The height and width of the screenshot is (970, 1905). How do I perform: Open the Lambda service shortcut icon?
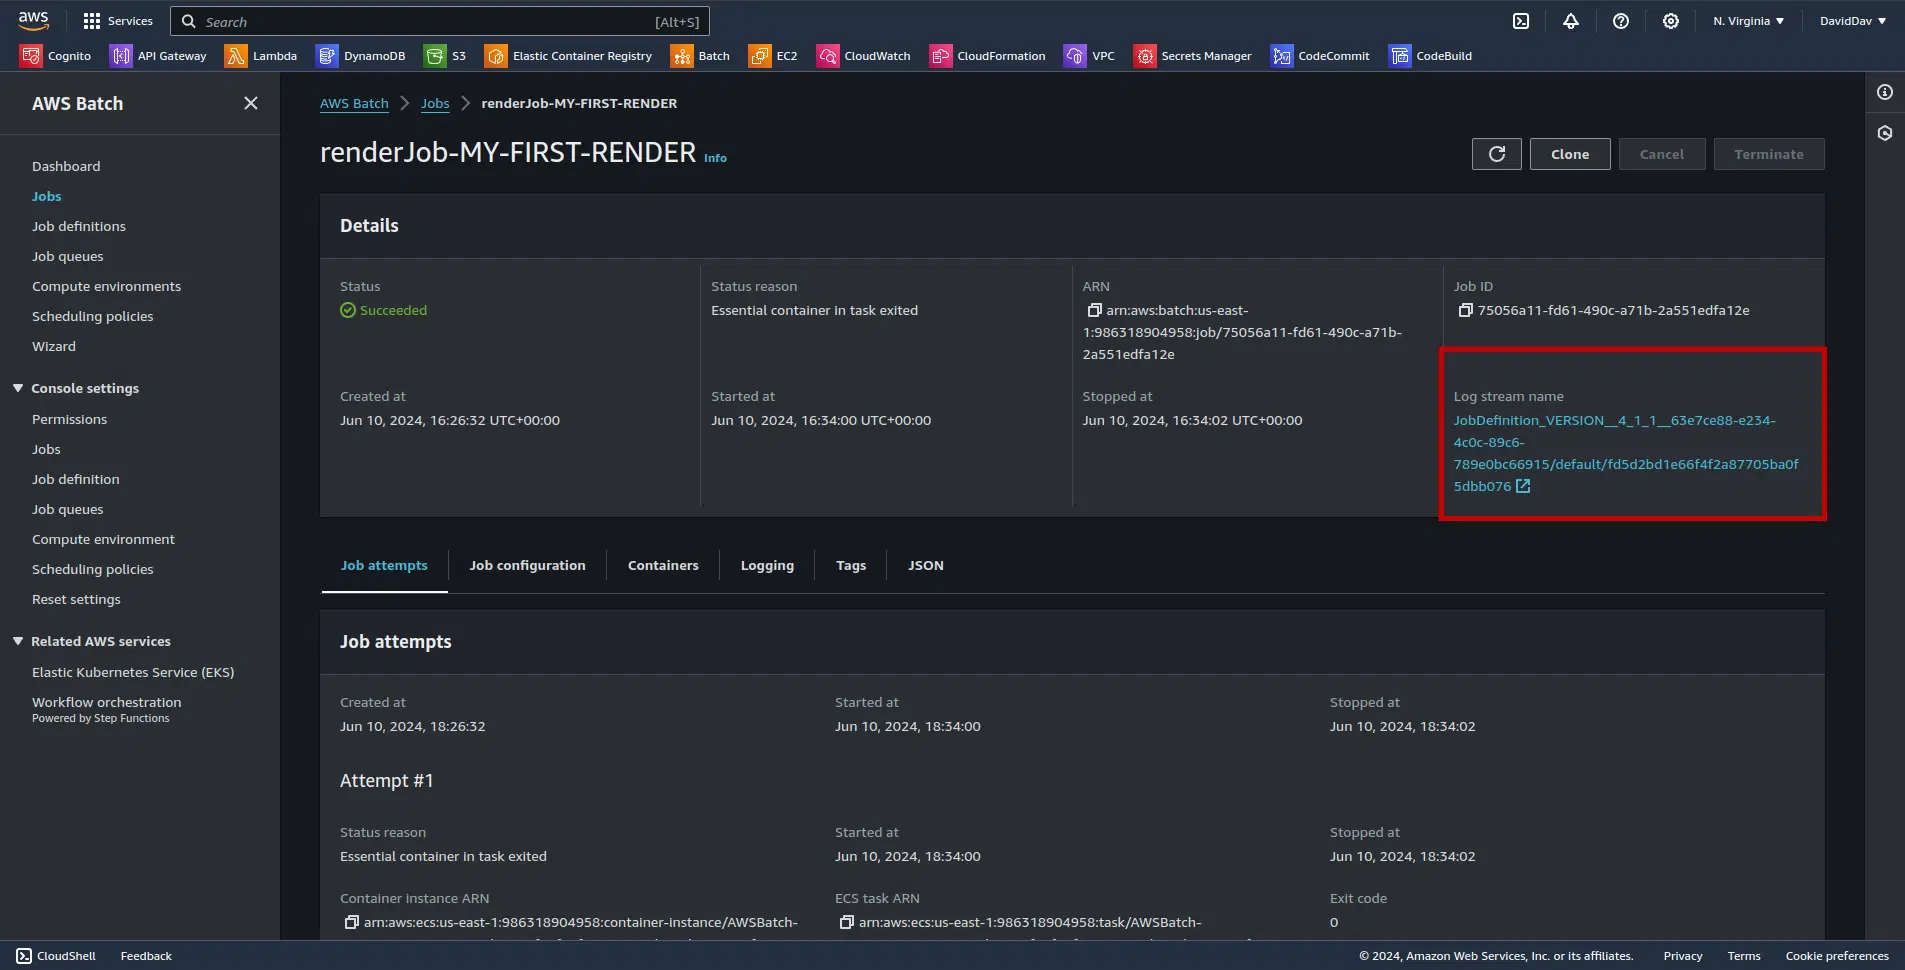236,56
